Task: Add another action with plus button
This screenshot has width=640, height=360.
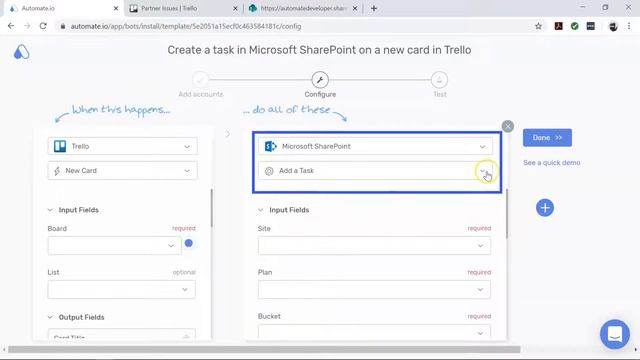Action: 545,208
